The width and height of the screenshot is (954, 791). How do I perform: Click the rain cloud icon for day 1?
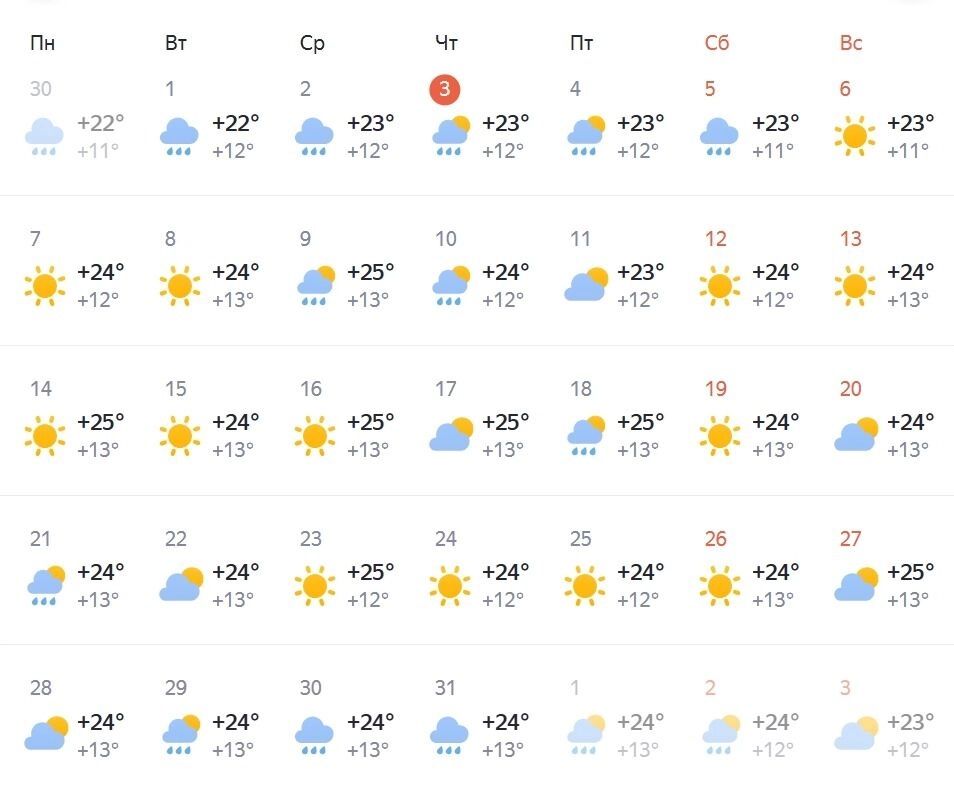pyautogui.click(x=179, y=136)
